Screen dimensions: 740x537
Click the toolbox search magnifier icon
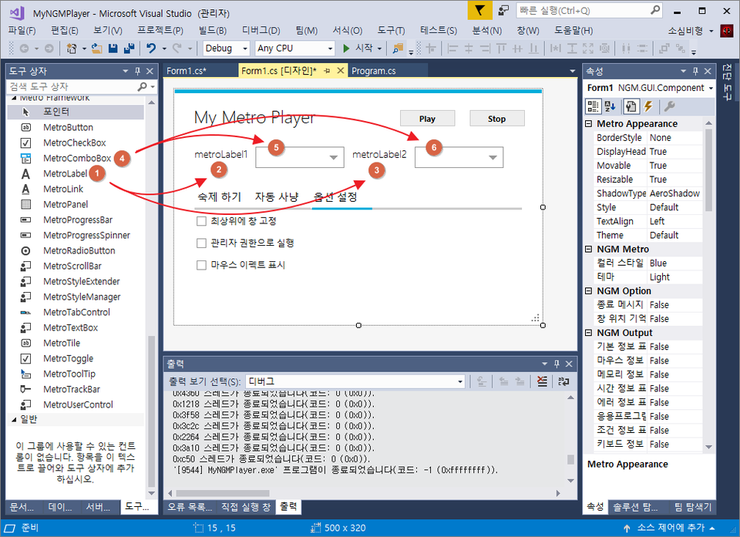point(142,86)
